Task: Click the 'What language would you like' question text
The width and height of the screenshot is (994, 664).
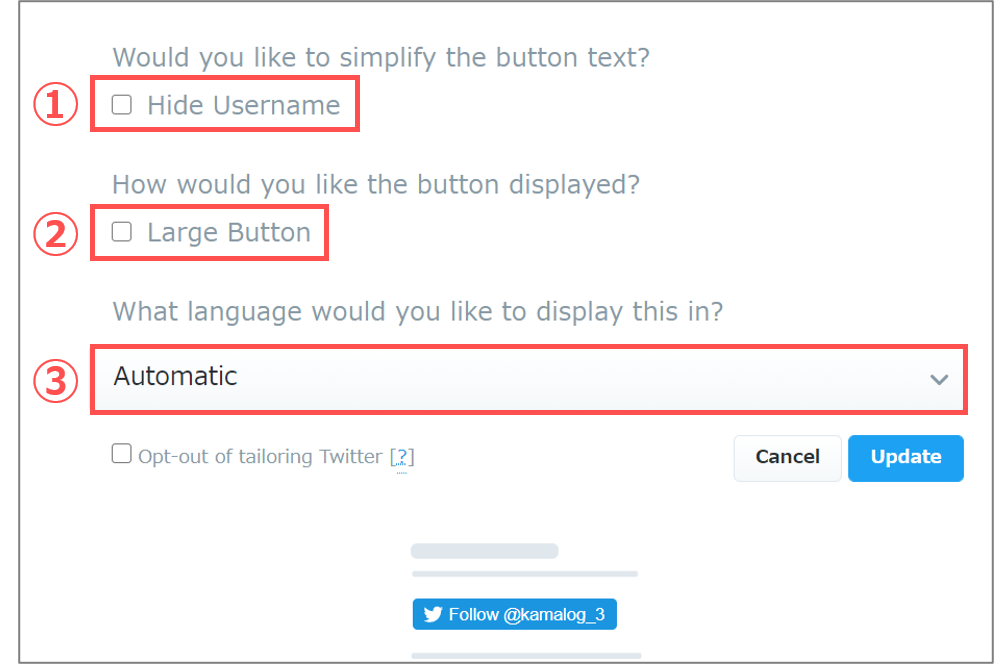Action: click(418, 312)
